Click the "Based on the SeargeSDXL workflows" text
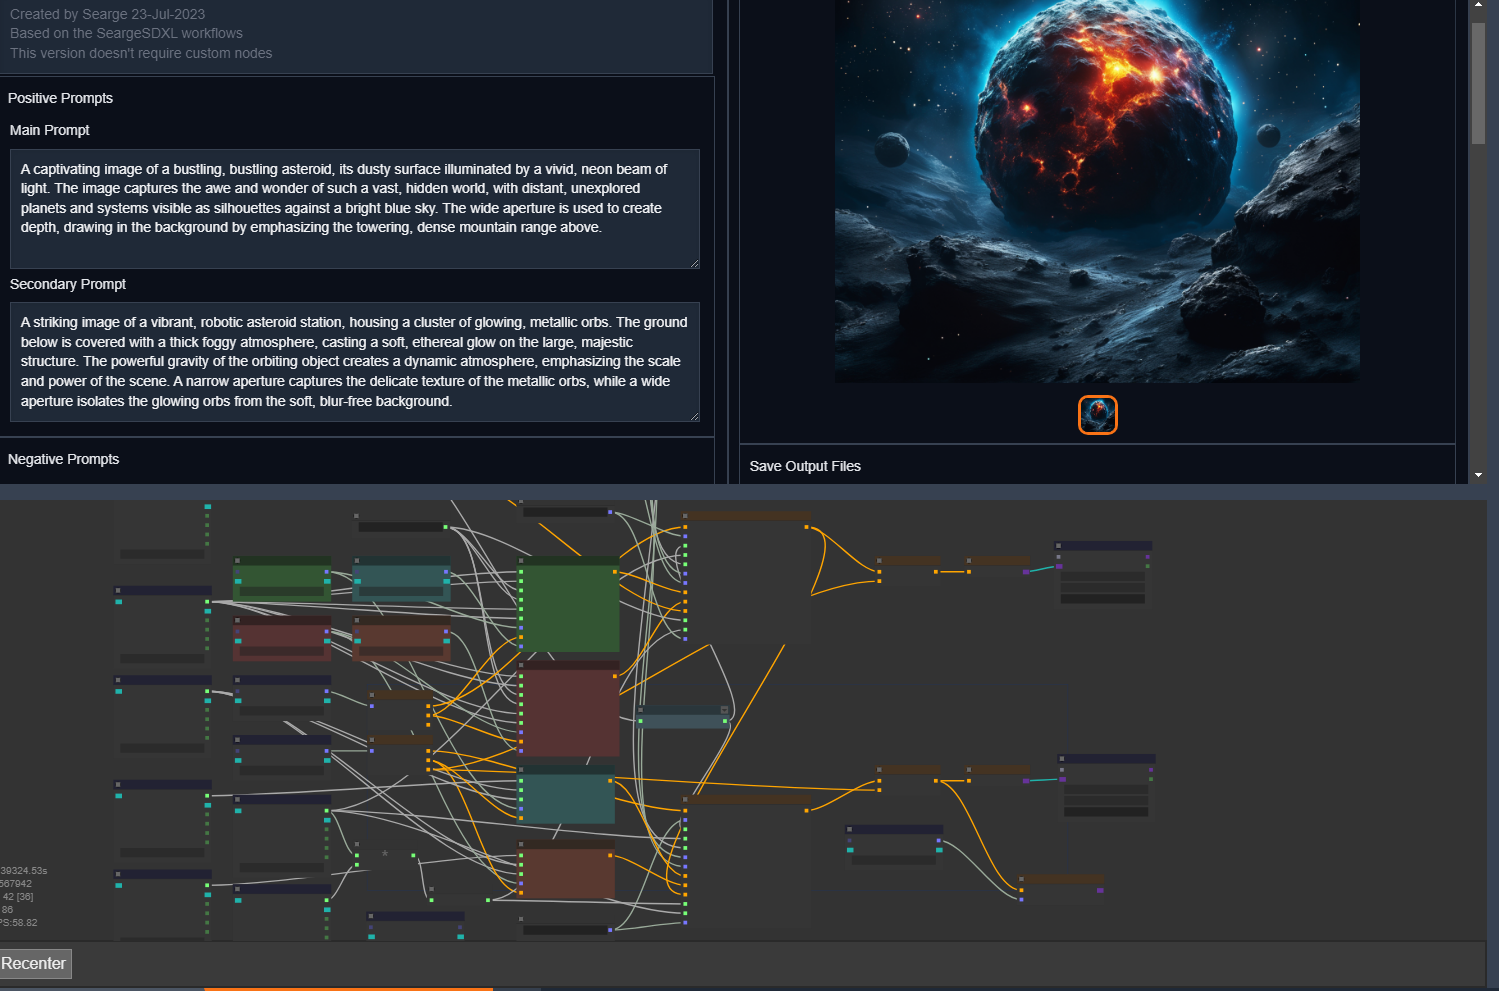 point(127,33)
